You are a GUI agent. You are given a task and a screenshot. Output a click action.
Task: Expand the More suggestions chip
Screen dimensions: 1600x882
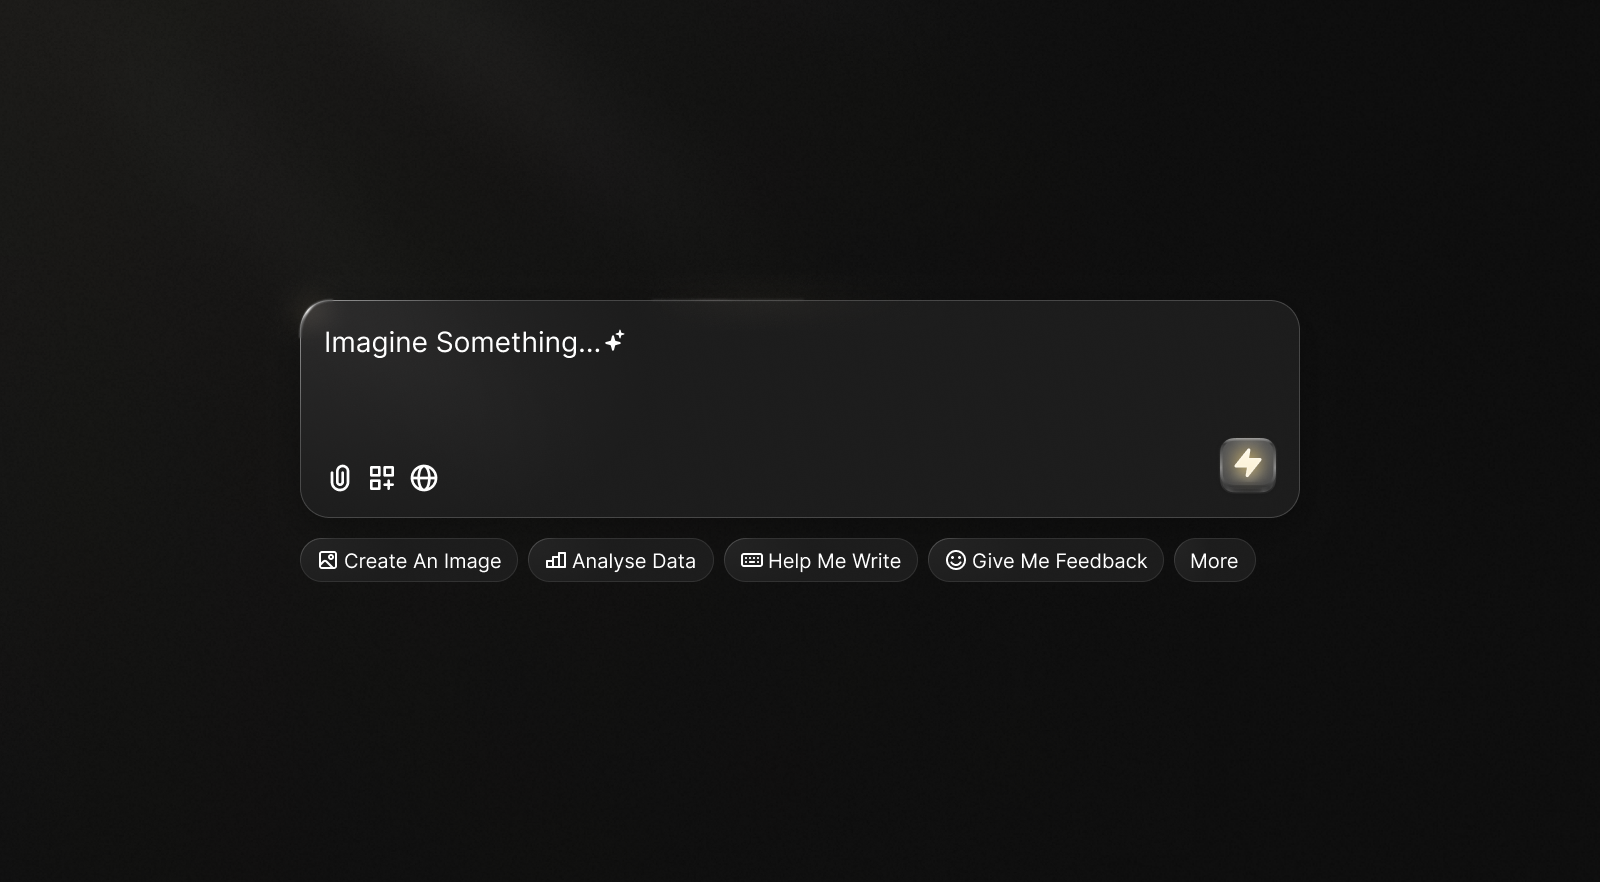(1214, 561)
